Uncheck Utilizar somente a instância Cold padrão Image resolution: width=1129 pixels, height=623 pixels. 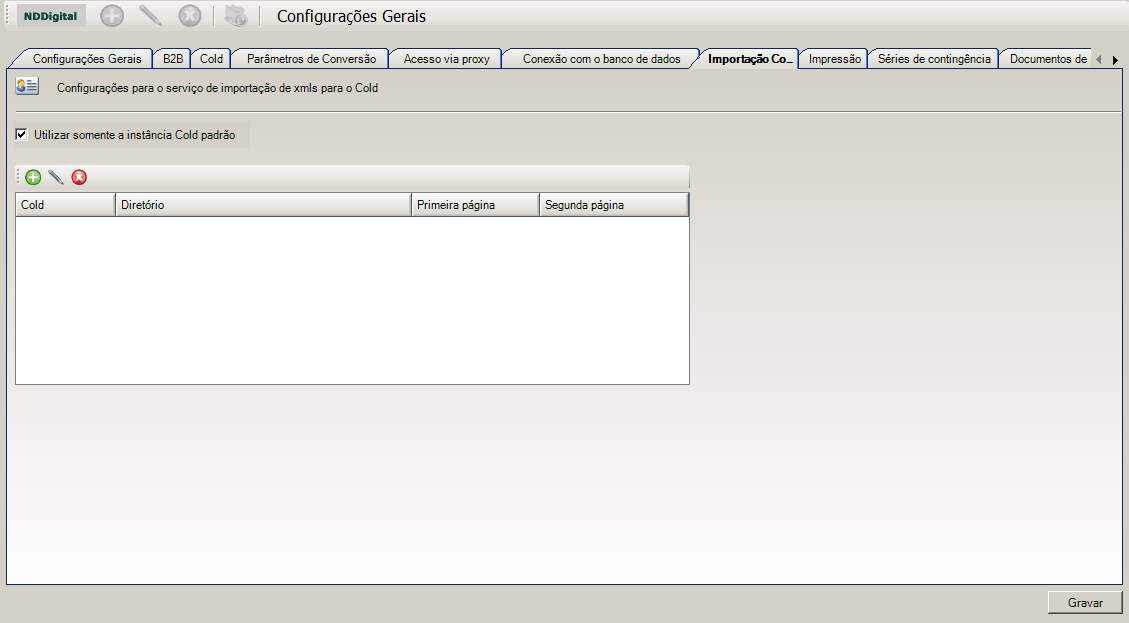[22, 135]
